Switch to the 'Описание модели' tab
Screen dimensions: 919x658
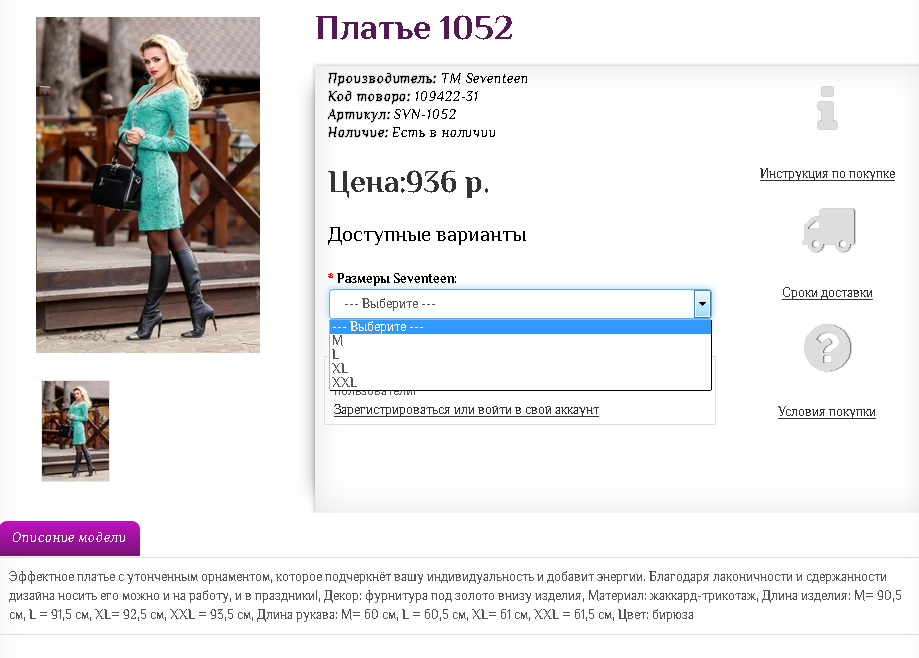click(x=69, y=538)
